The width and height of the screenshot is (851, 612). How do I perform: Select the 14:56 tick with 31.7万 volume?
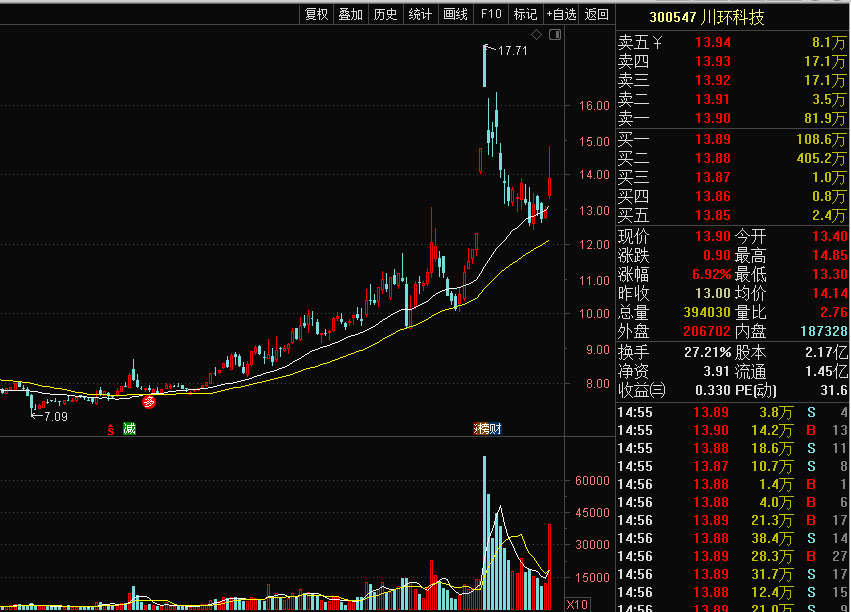point(732,574)
